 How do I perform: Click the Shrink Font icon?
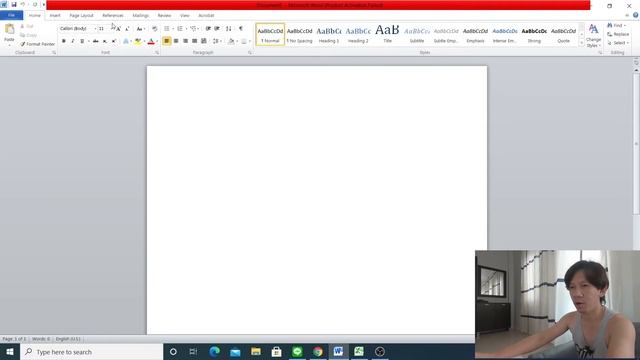tap(127, 29)
